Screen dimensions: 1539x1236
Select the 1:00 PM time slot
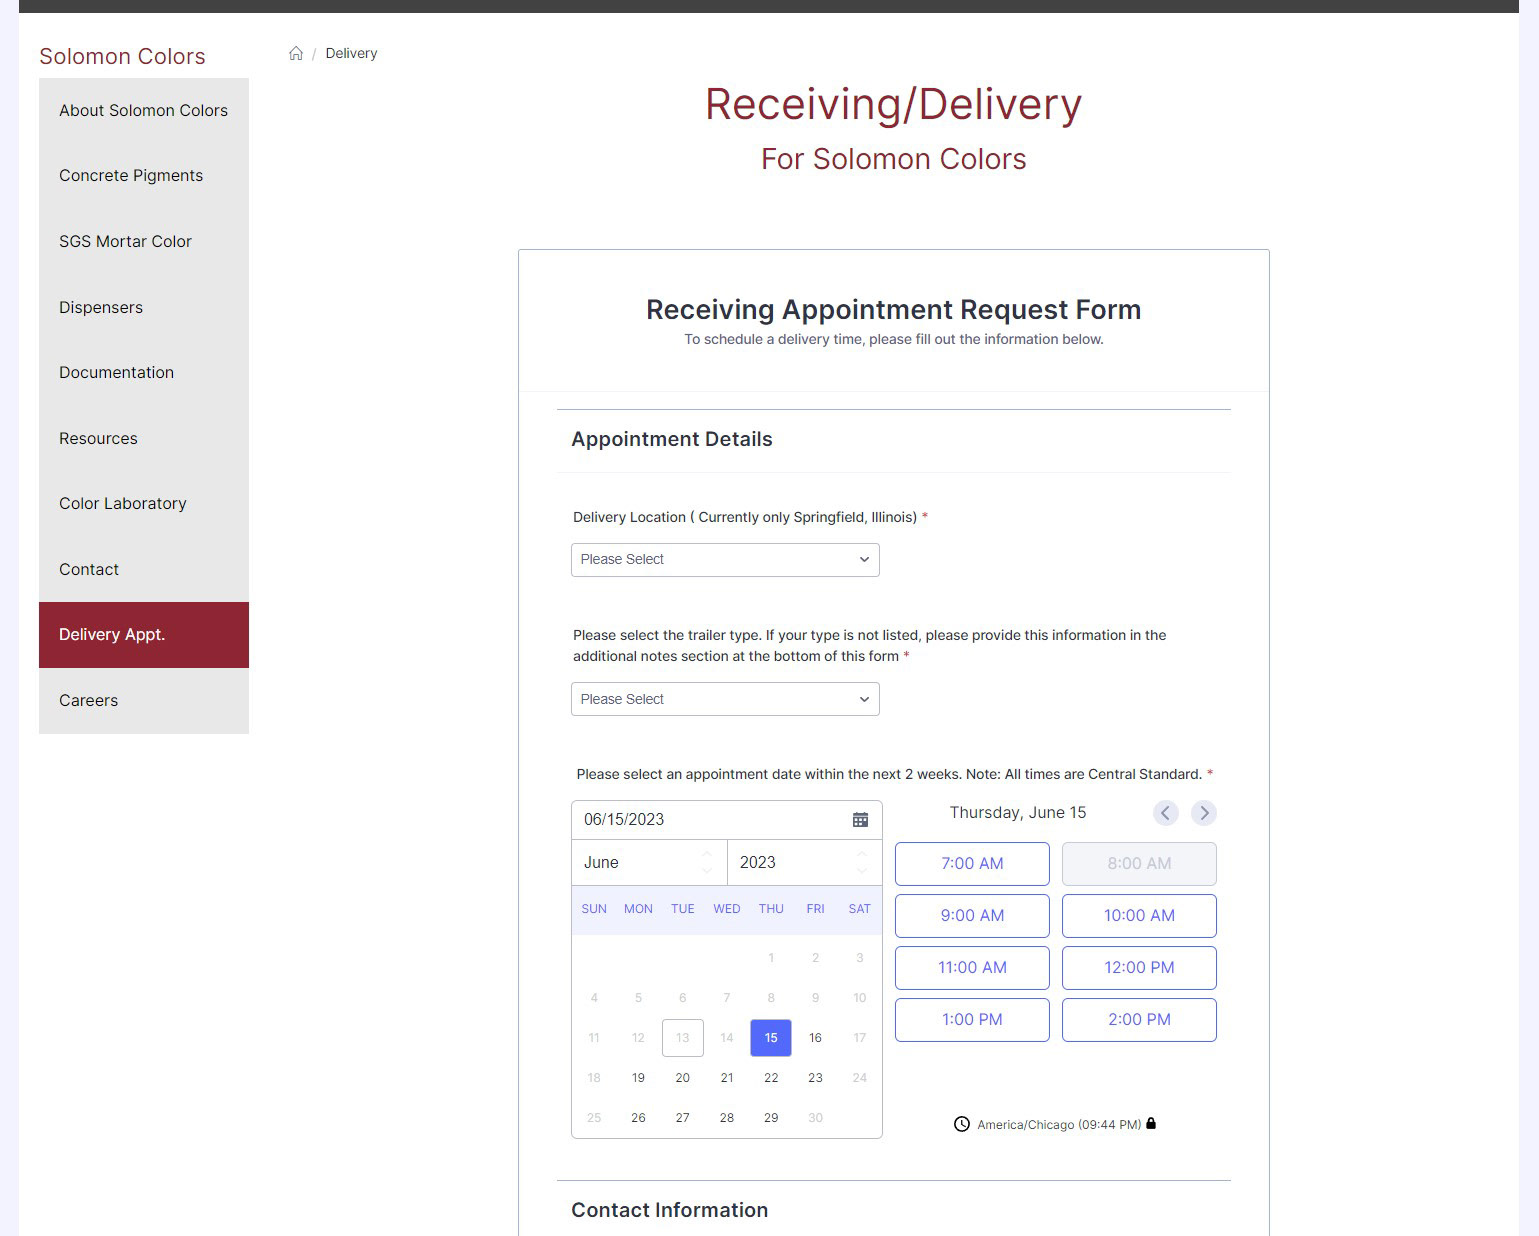point(972,1020)
